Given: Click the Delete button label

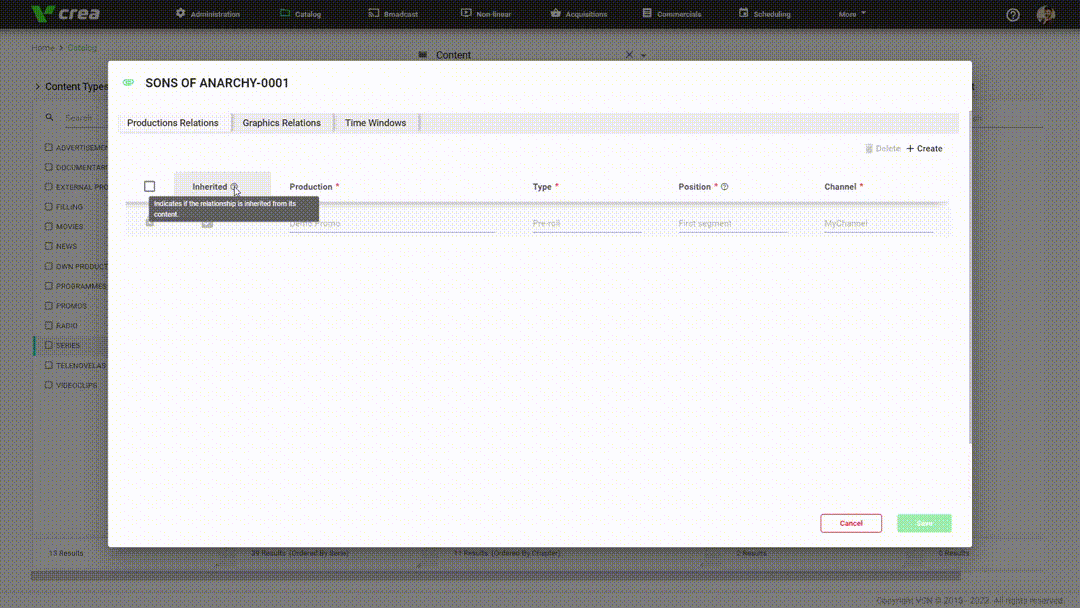Looking at the screenshot, I should point(888,149).
